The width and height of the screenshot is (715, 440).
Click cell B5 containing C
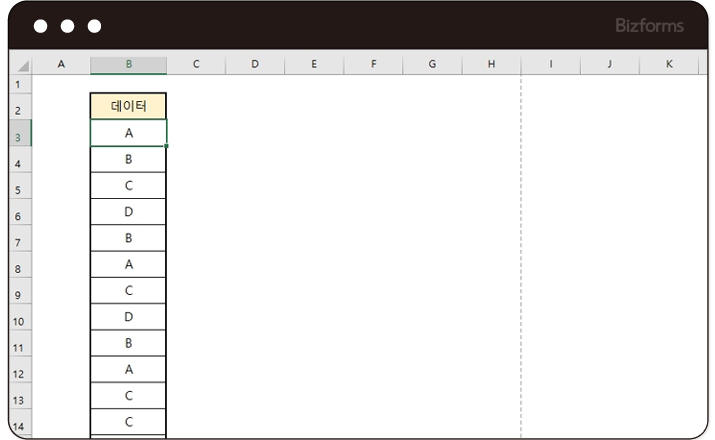coord(129,186)
